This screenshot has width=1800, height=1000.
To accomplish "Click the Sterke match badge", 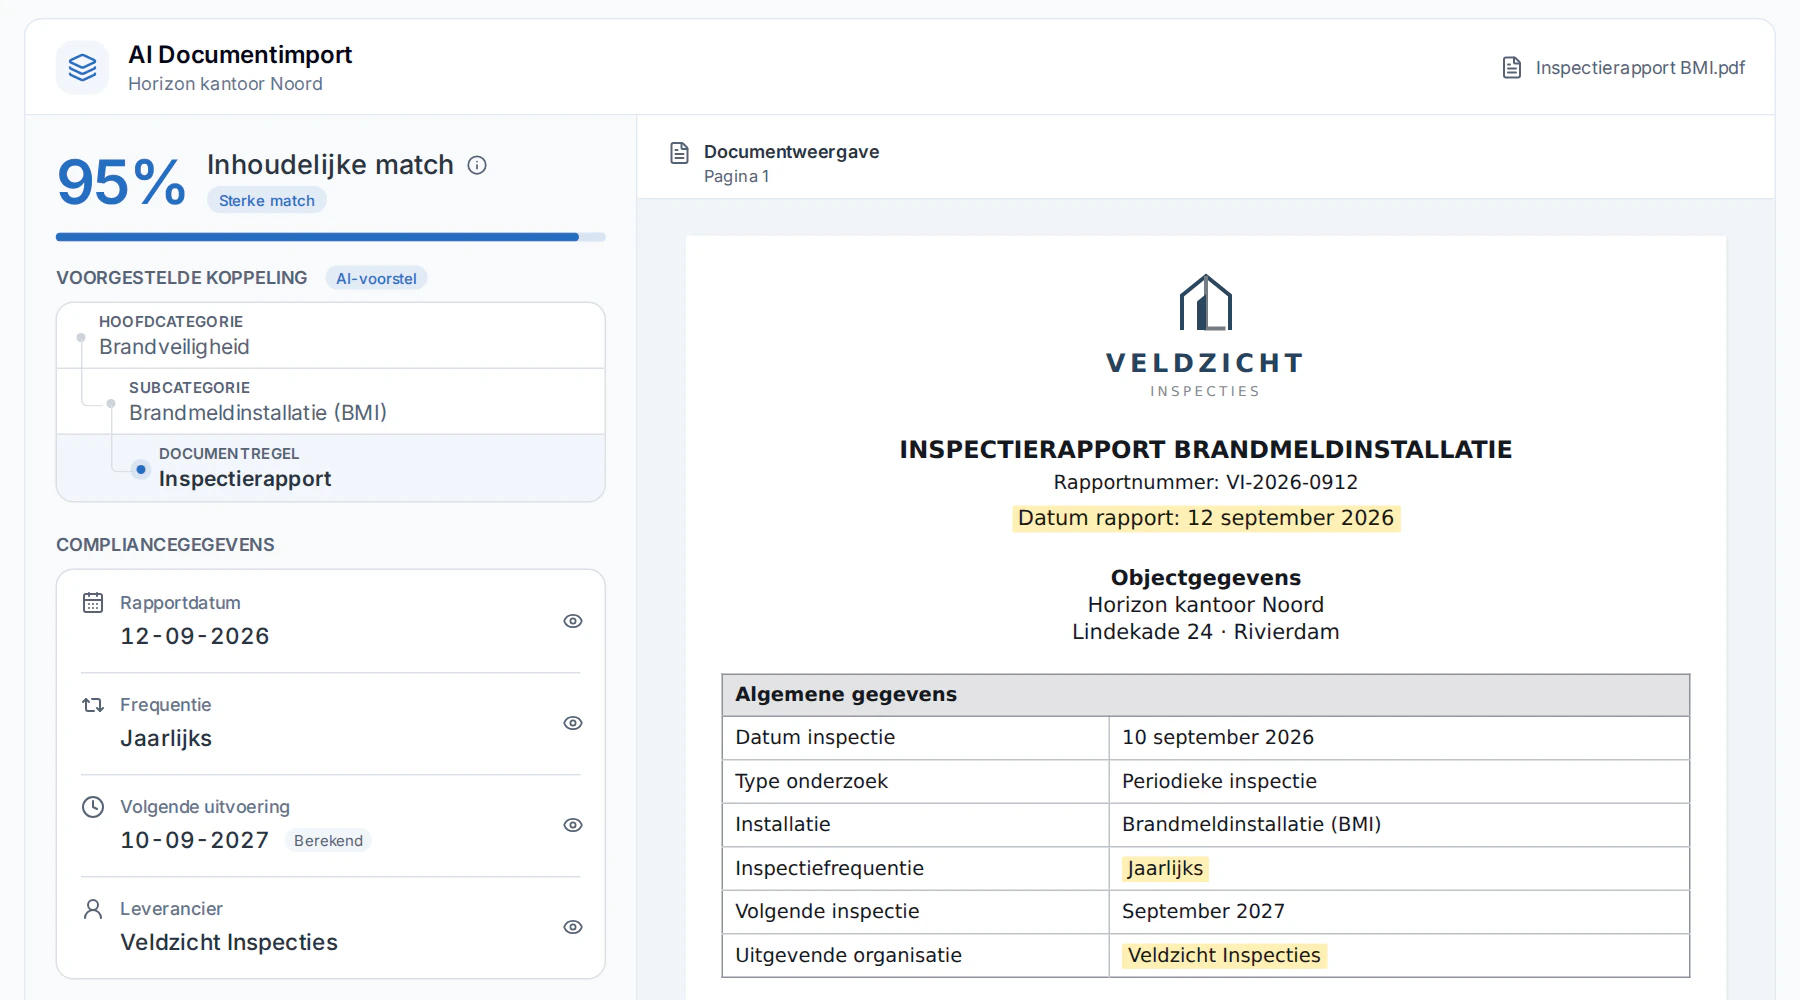I will click(267, 201).
